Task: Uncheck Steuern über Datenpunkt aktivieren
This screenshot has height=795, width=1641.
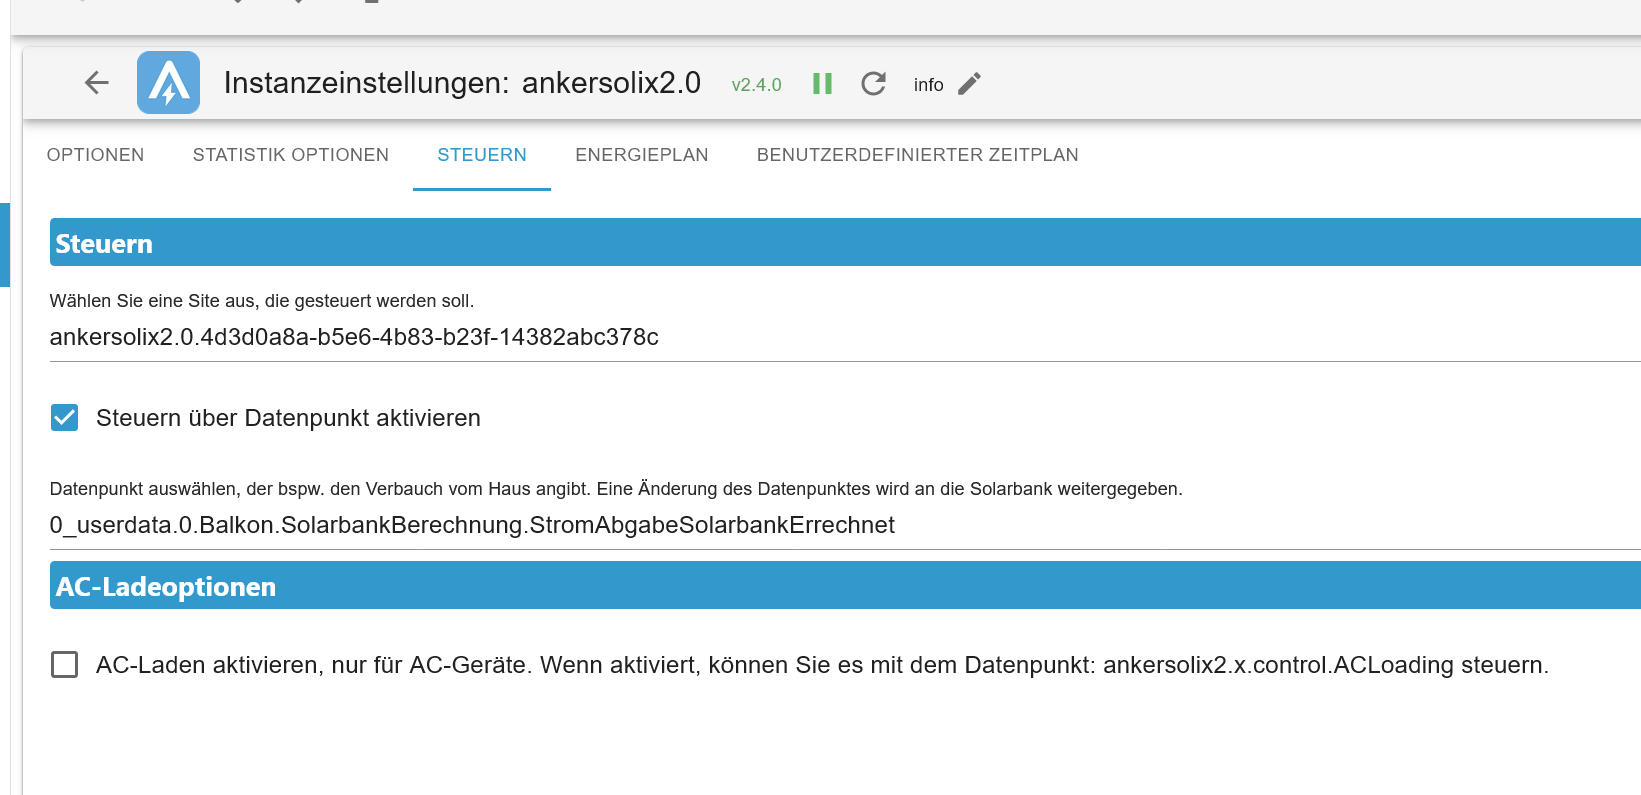Action: [x=65, y=418]
